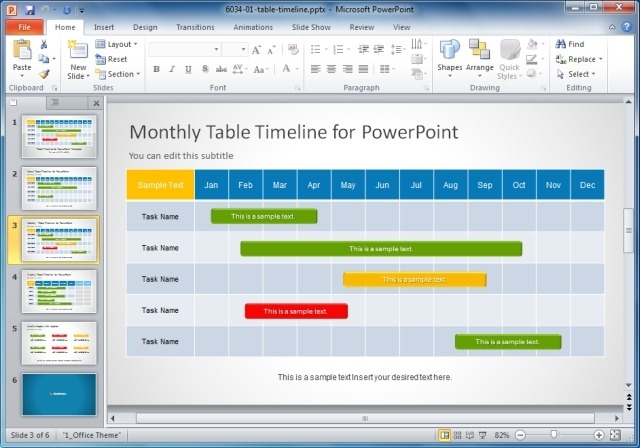Open PowerPoint Help question mark

point(627,27)
